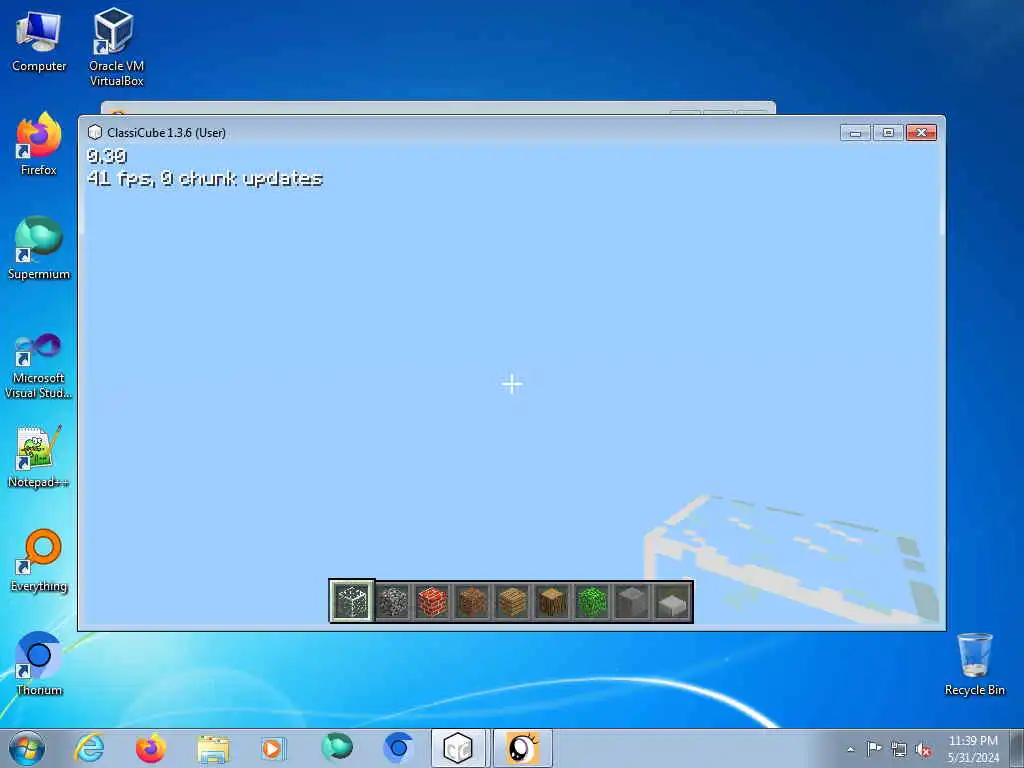Open the network tray icon
The image size is (1024, 768).
(899, 750)
